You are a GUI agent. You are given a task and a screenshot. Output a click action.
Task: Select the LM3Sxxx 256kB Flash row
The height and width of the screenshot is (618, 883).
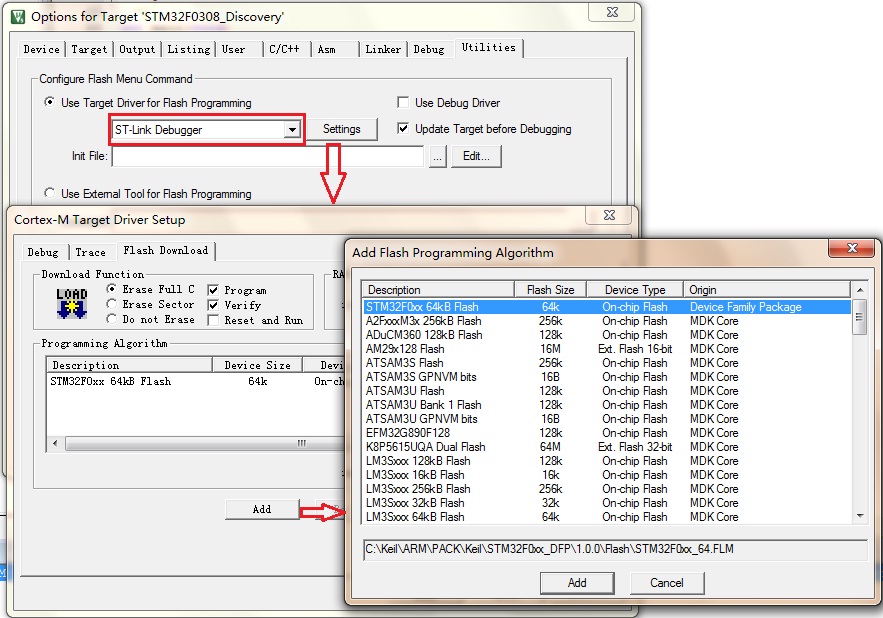pos(607,489)
